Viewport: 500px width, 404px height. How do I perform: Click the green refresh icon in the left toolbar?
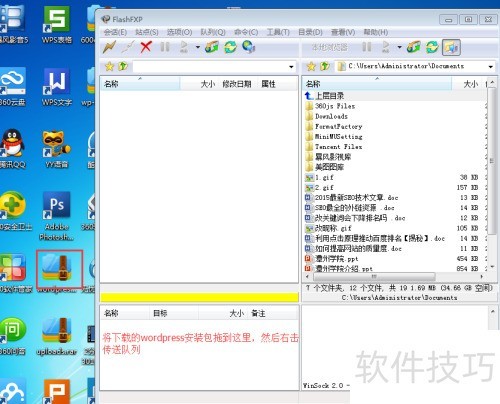point(230,47)
